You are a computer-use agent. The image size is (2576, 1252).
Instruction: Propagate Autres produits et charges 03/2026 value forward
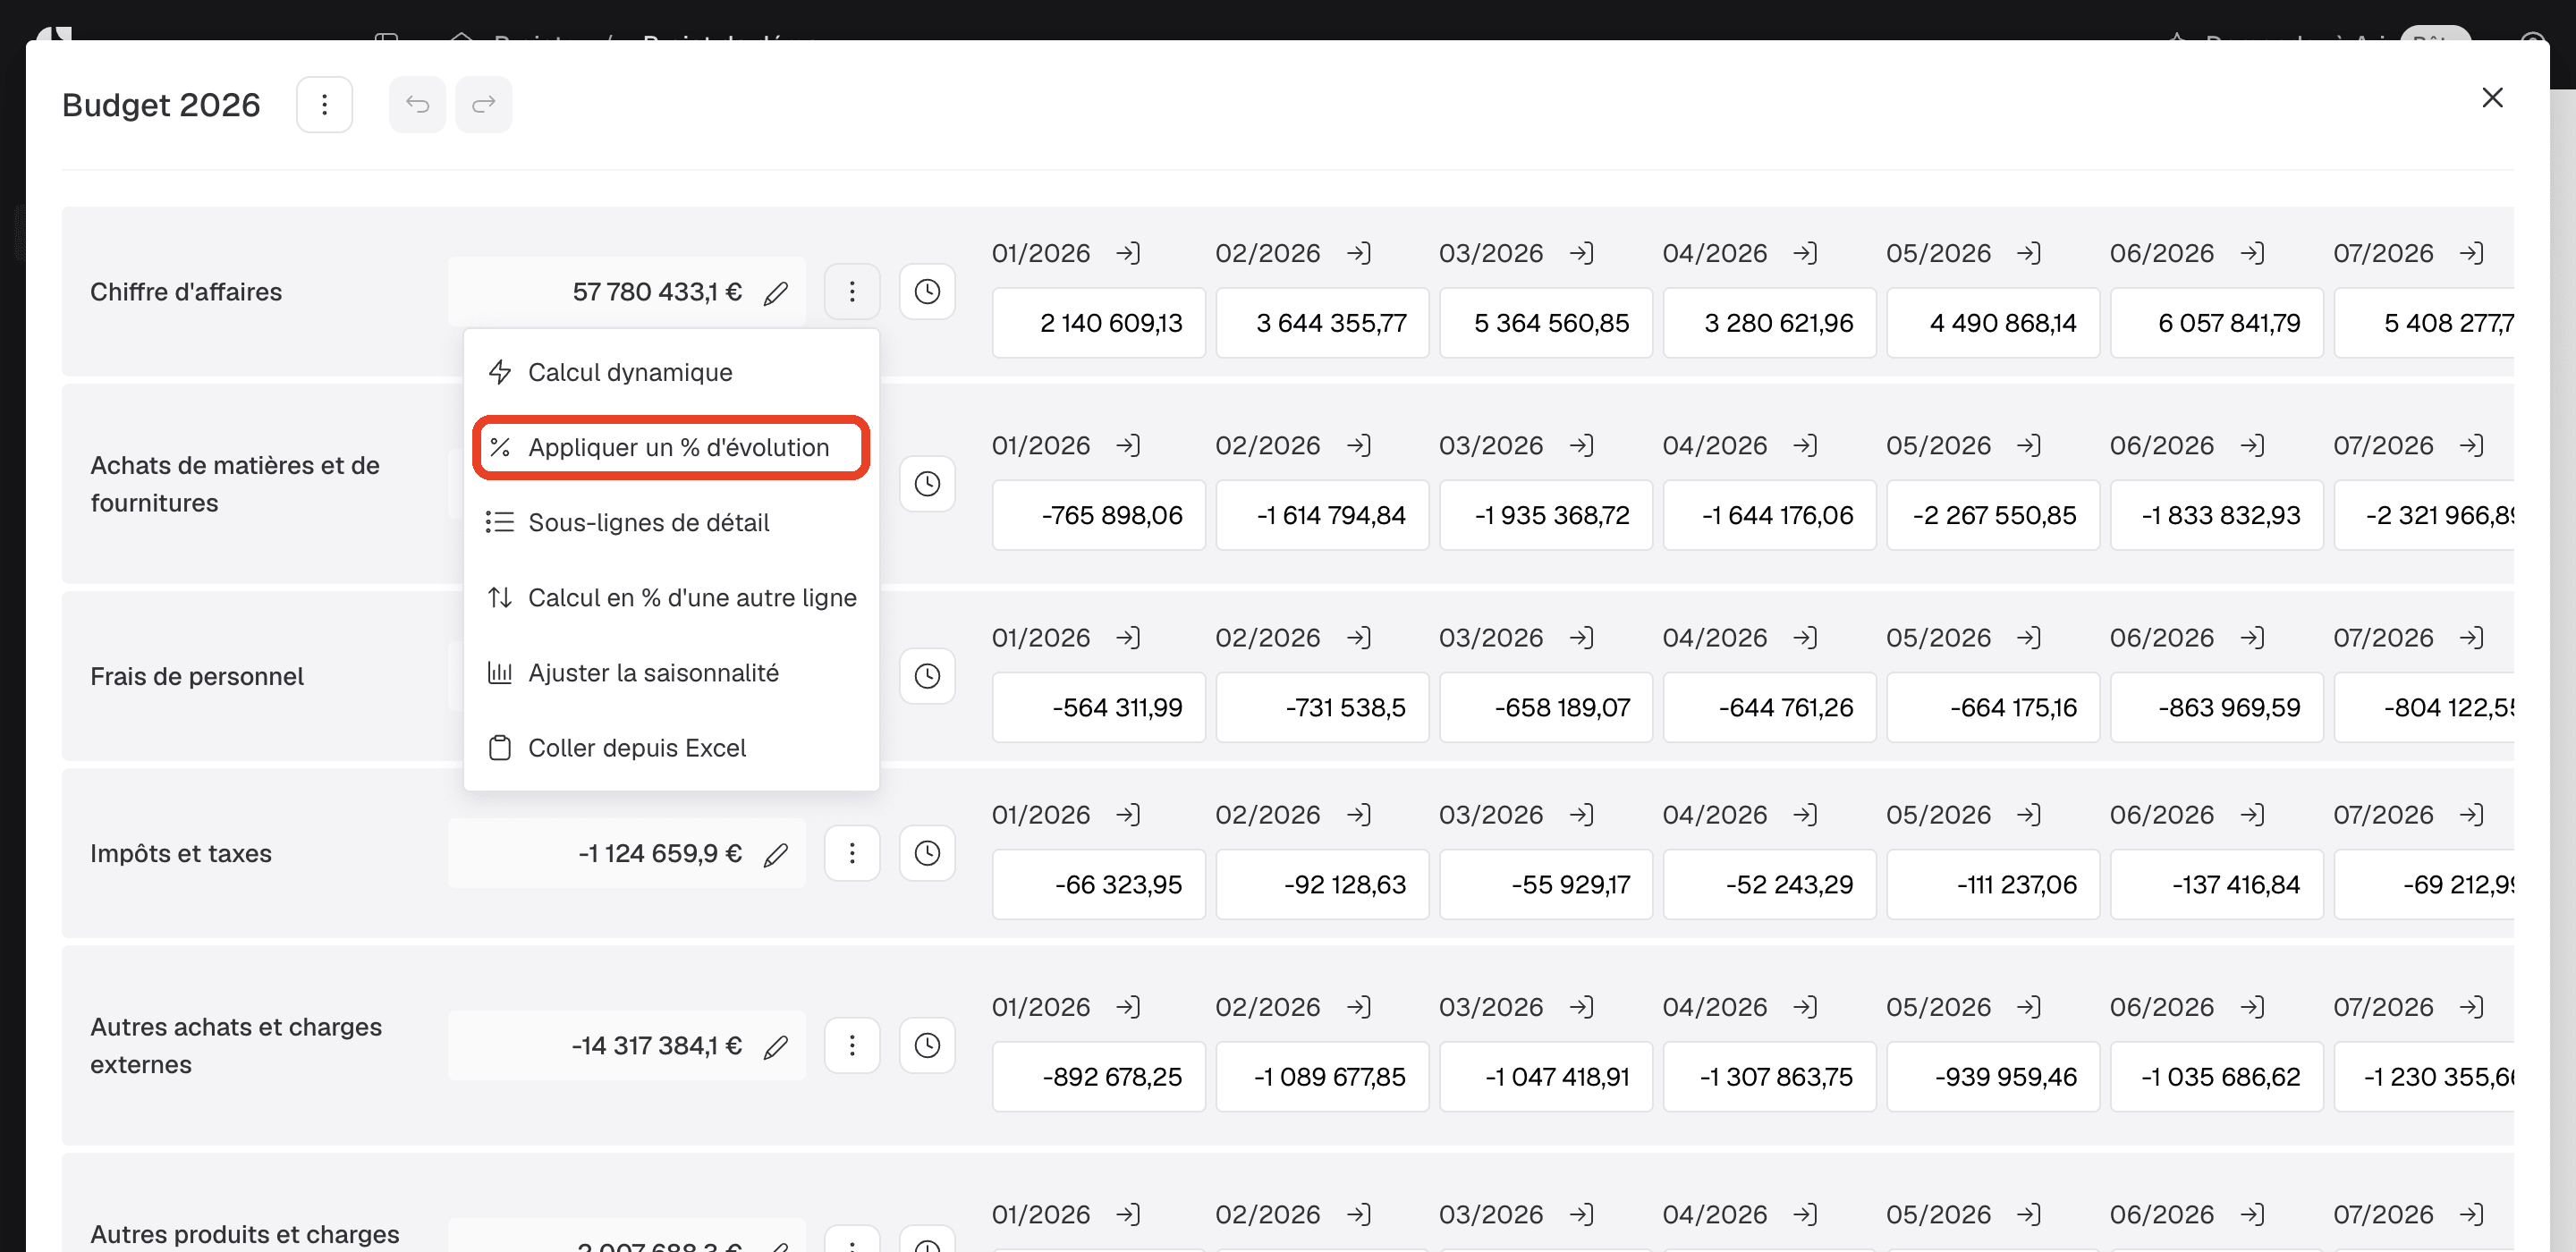[1581, 1214]
